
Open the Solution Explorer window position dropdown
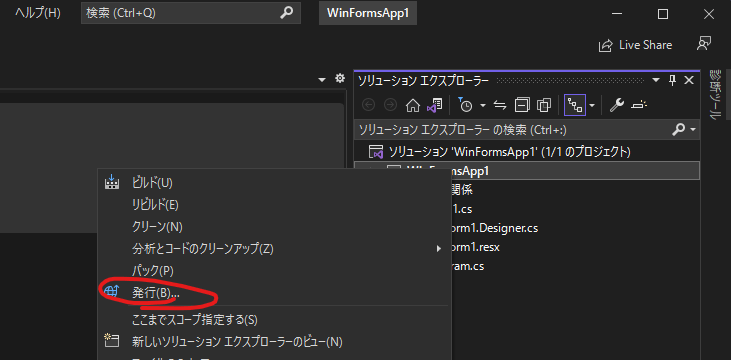coord(656,81)
